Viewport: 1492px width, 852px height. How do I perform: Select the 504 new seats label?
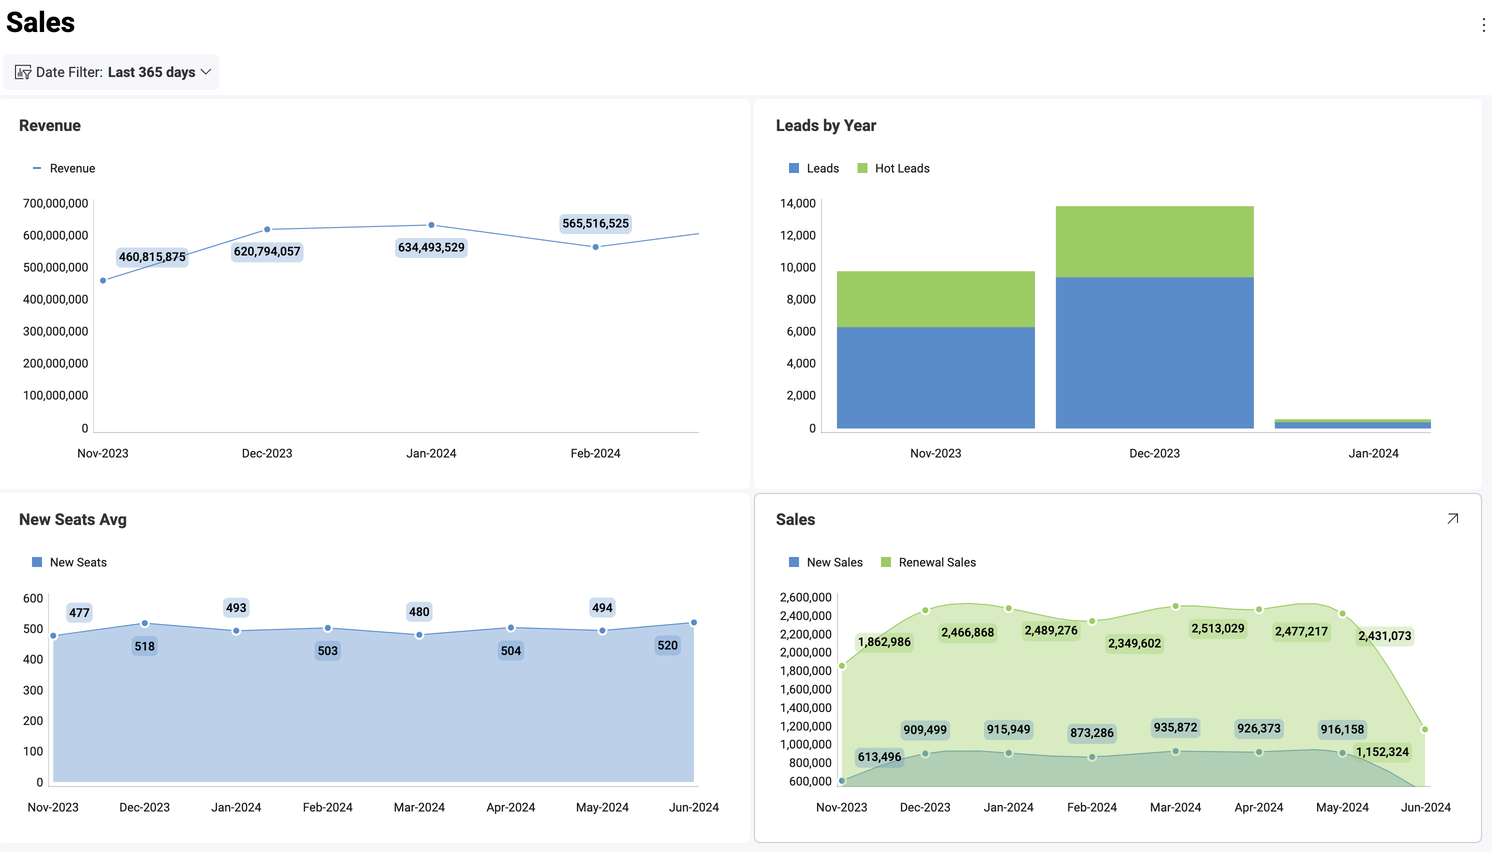[511, 650]
